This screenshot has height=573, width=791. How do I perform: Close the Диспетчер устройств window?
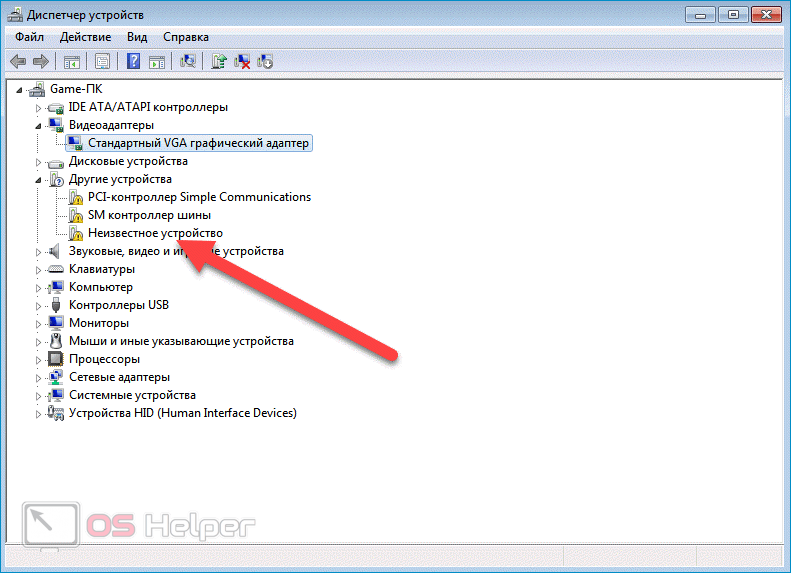pos(766,15)
